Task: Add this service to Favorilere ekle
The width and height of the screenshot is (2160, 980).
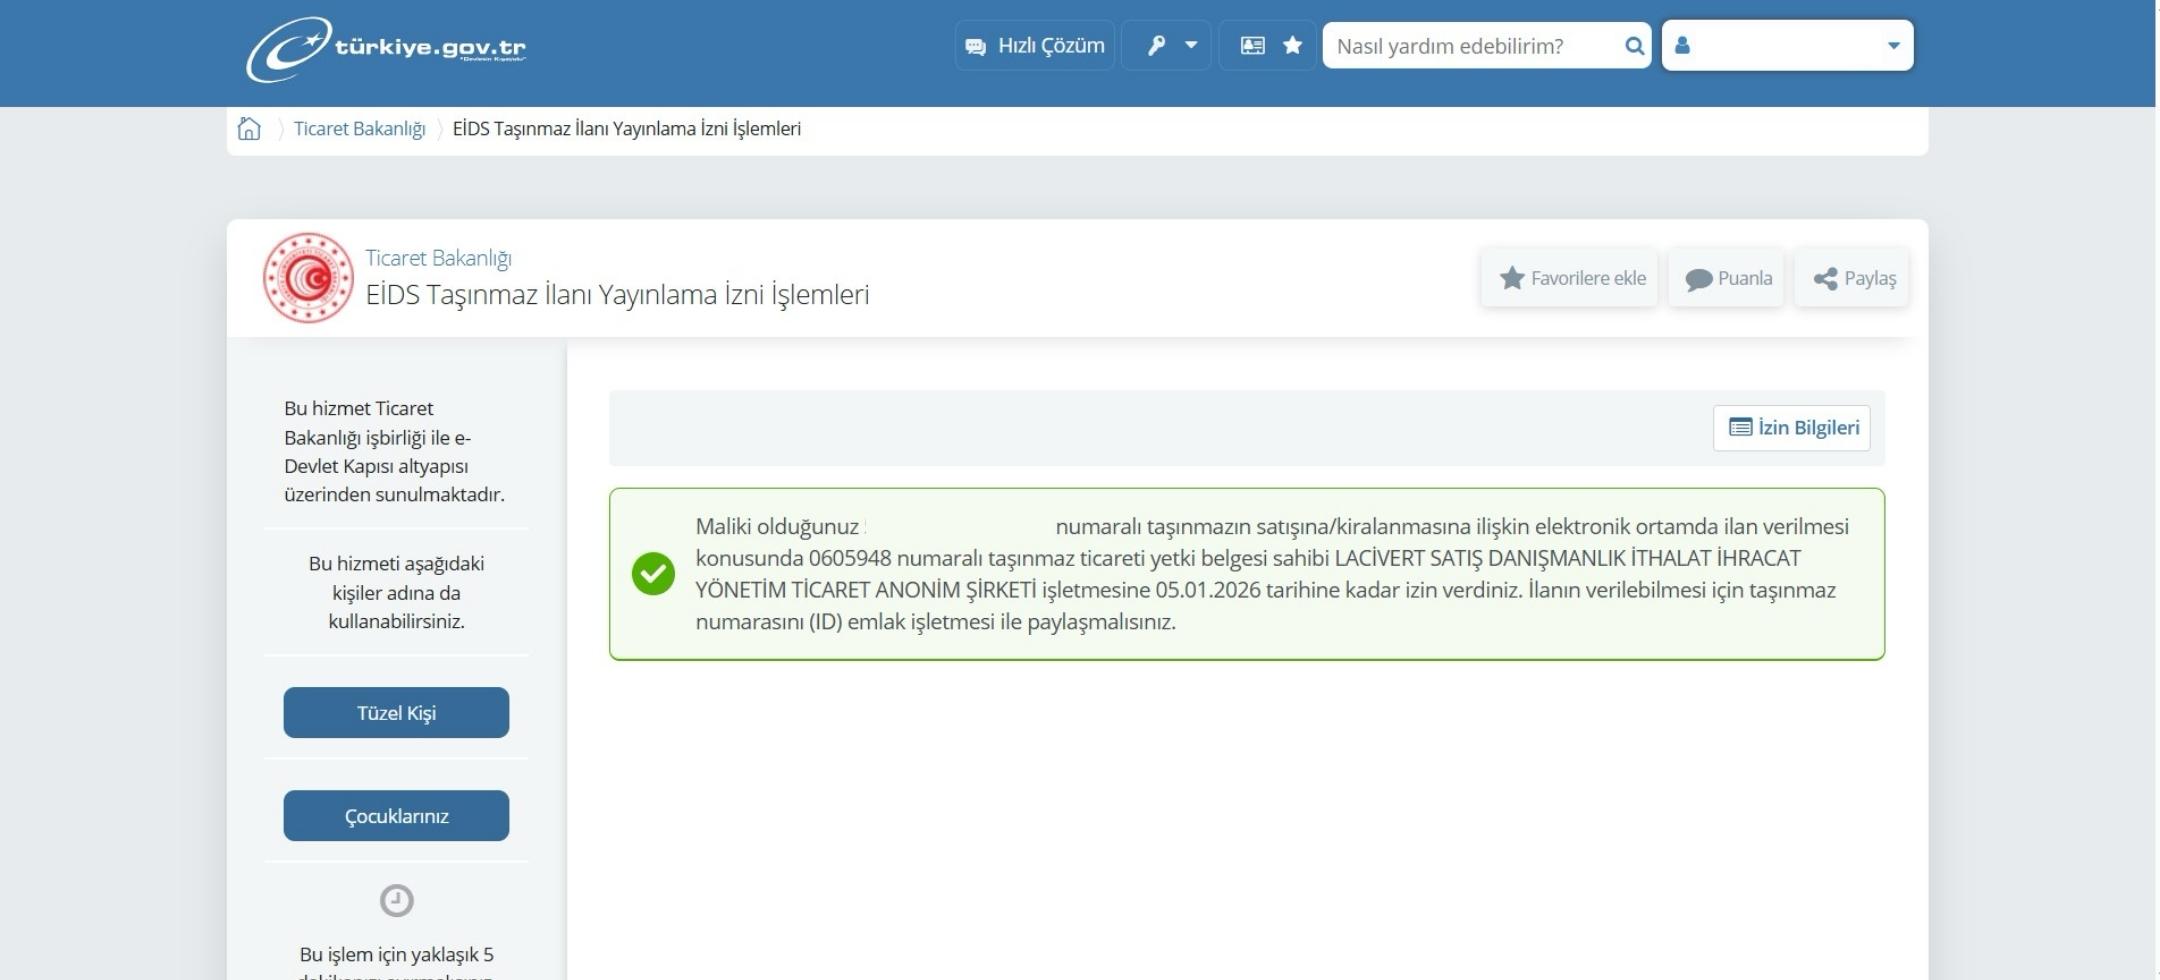Action: [1569, 278]
